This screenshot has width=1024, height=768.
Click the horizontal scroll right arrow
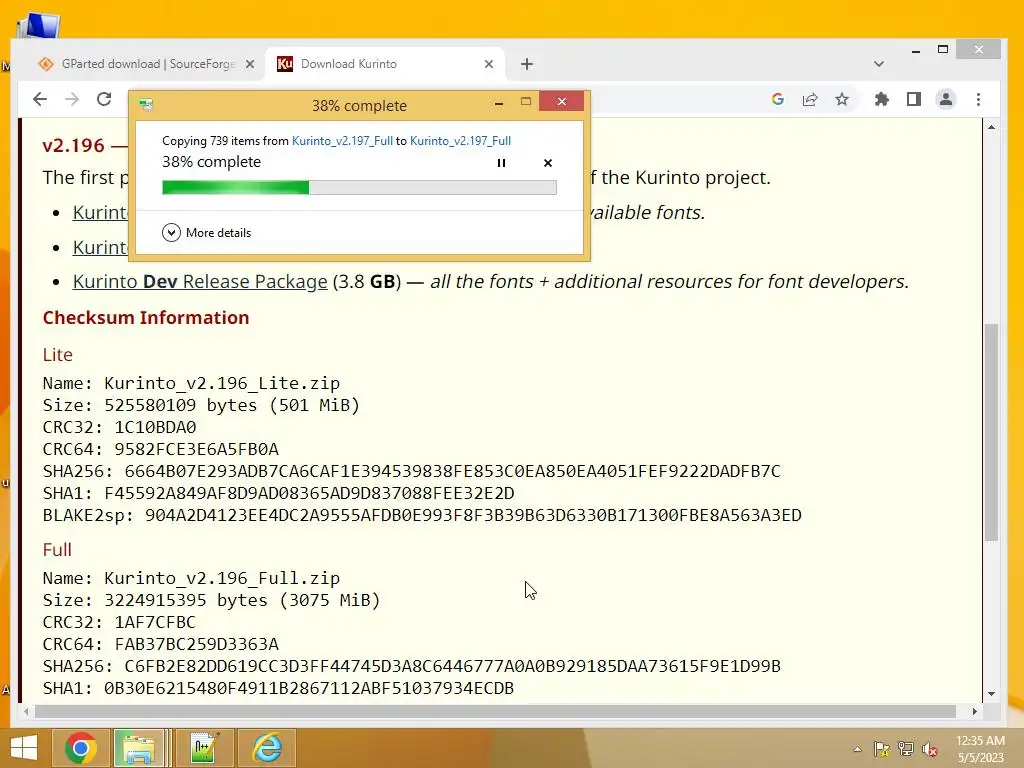[974, 711]
